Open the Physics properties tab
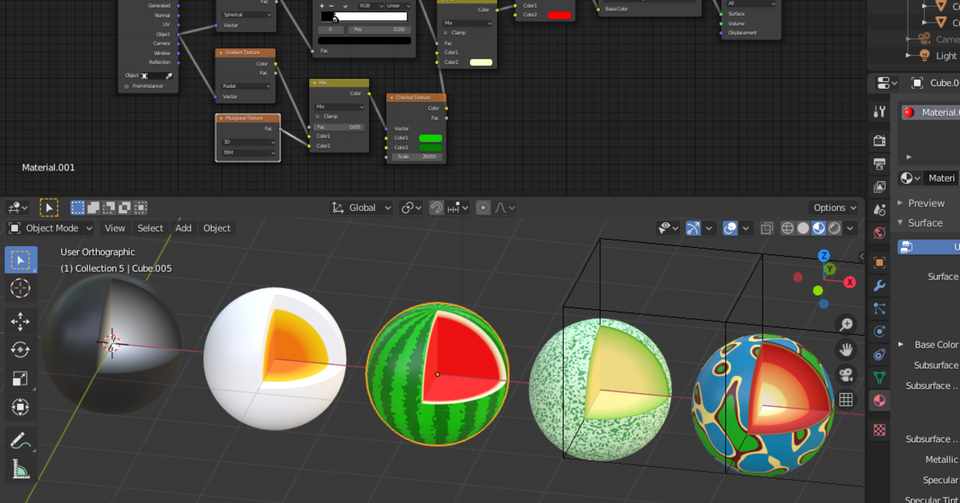The height and width of the screenshot is (503, 960). pos(880,332)
